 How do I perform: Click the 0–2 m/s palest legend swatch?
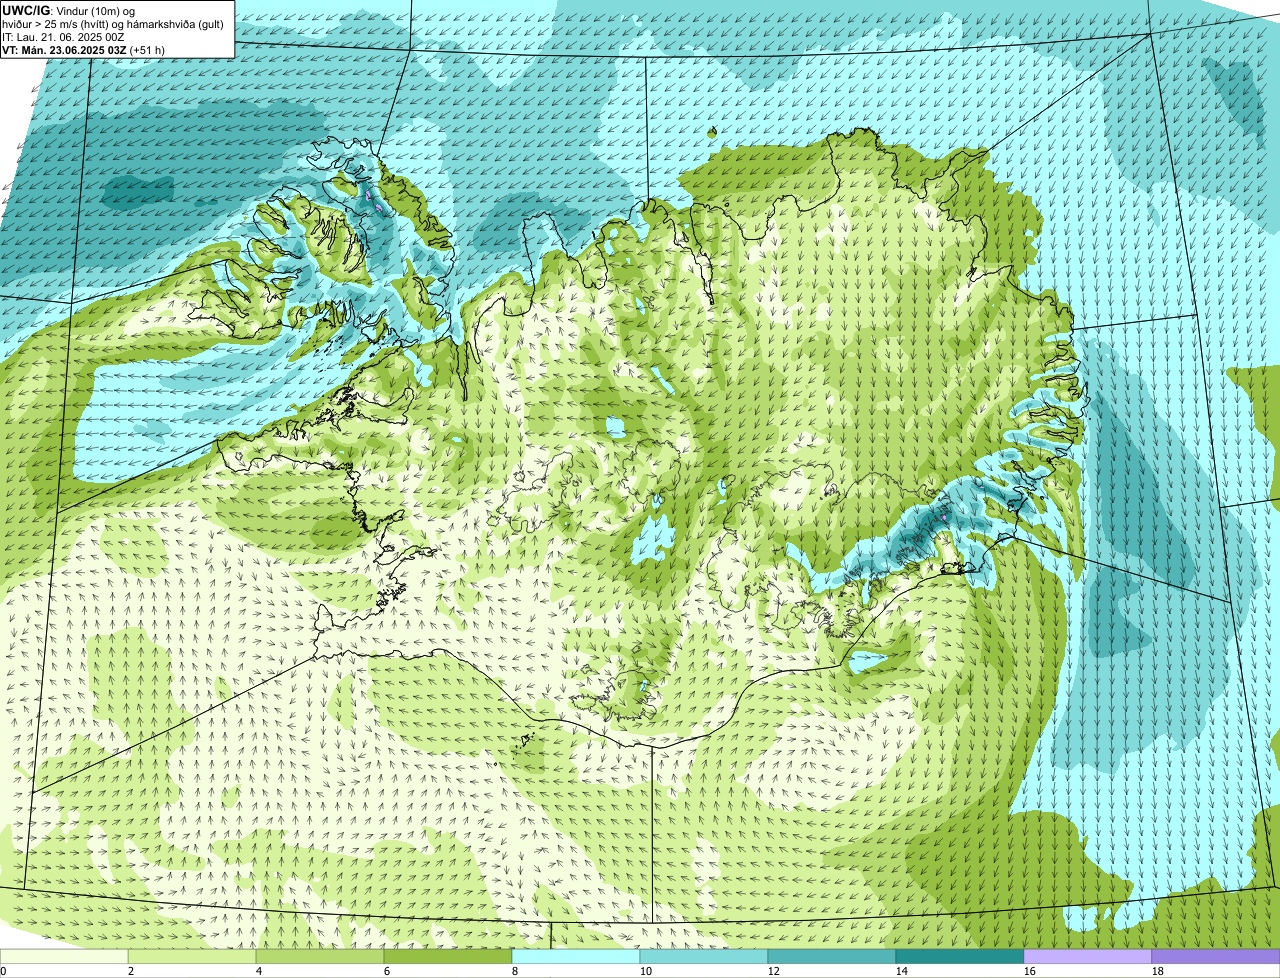click(64, 957)
